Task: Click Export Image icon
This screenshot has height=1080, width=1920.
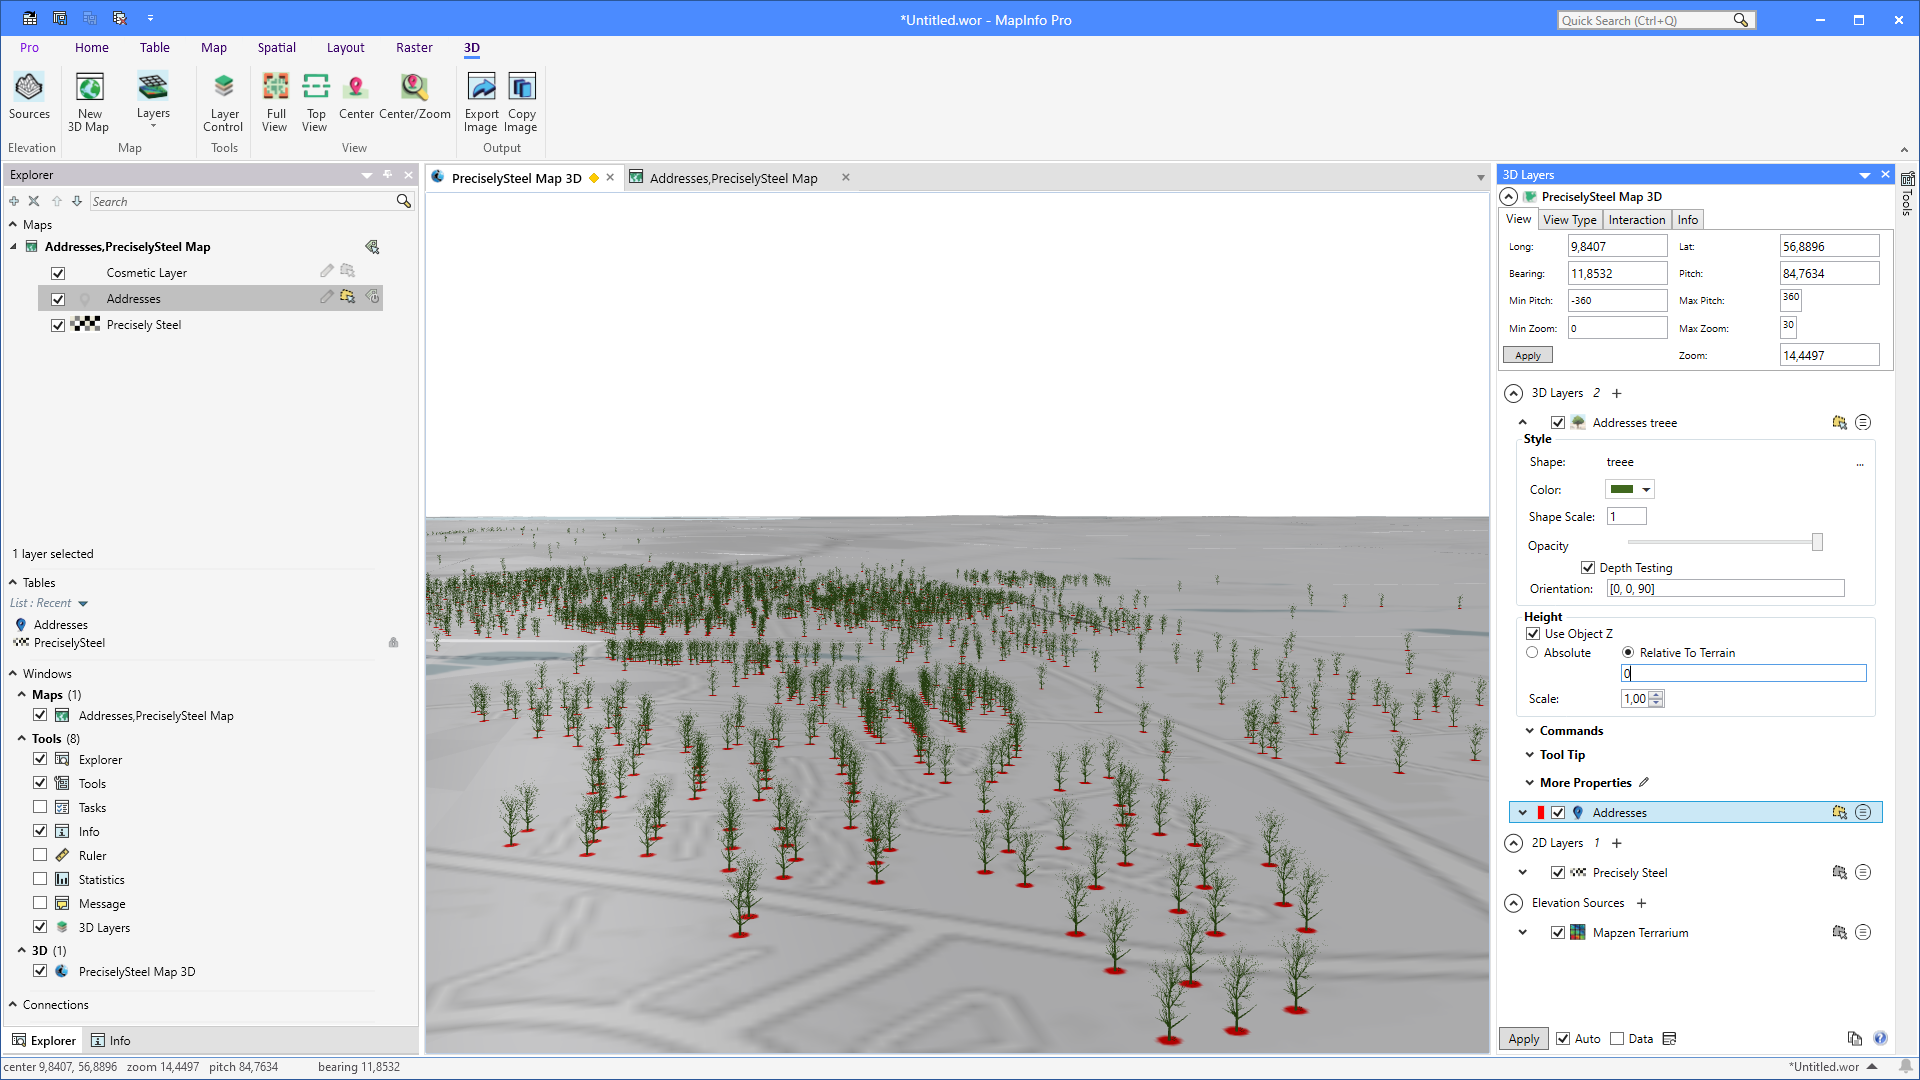Action: [481, 100]
